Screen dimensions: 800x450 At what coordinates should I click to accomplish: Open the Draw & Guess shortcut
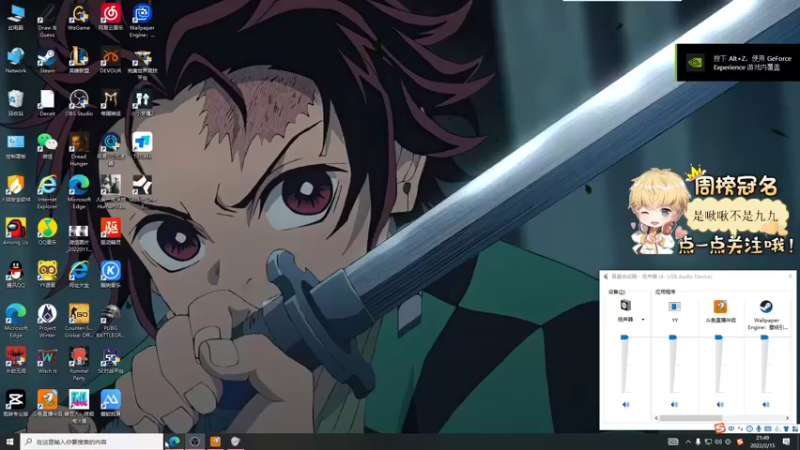pyautogui.click(x=47, y=21)
